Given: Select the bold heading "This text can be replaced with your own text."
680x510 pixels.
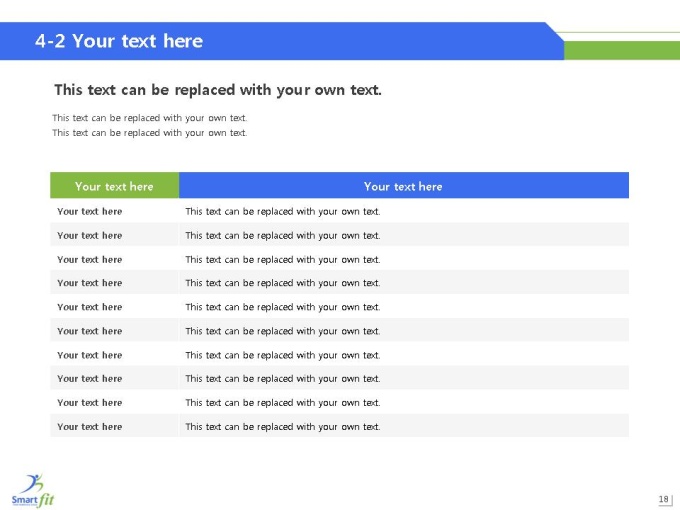Looking at the screenshot, I should 218,90.
